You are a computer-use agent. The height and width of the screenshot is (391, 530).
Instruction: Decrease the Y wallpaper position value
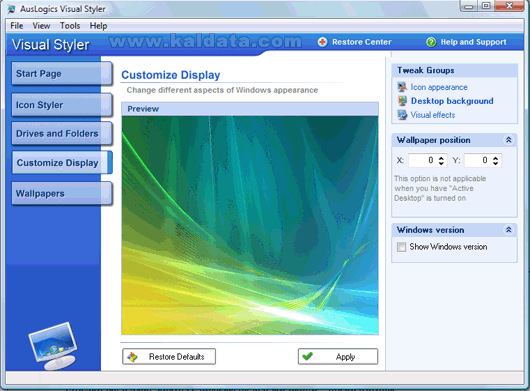click(x=496, y=163)
